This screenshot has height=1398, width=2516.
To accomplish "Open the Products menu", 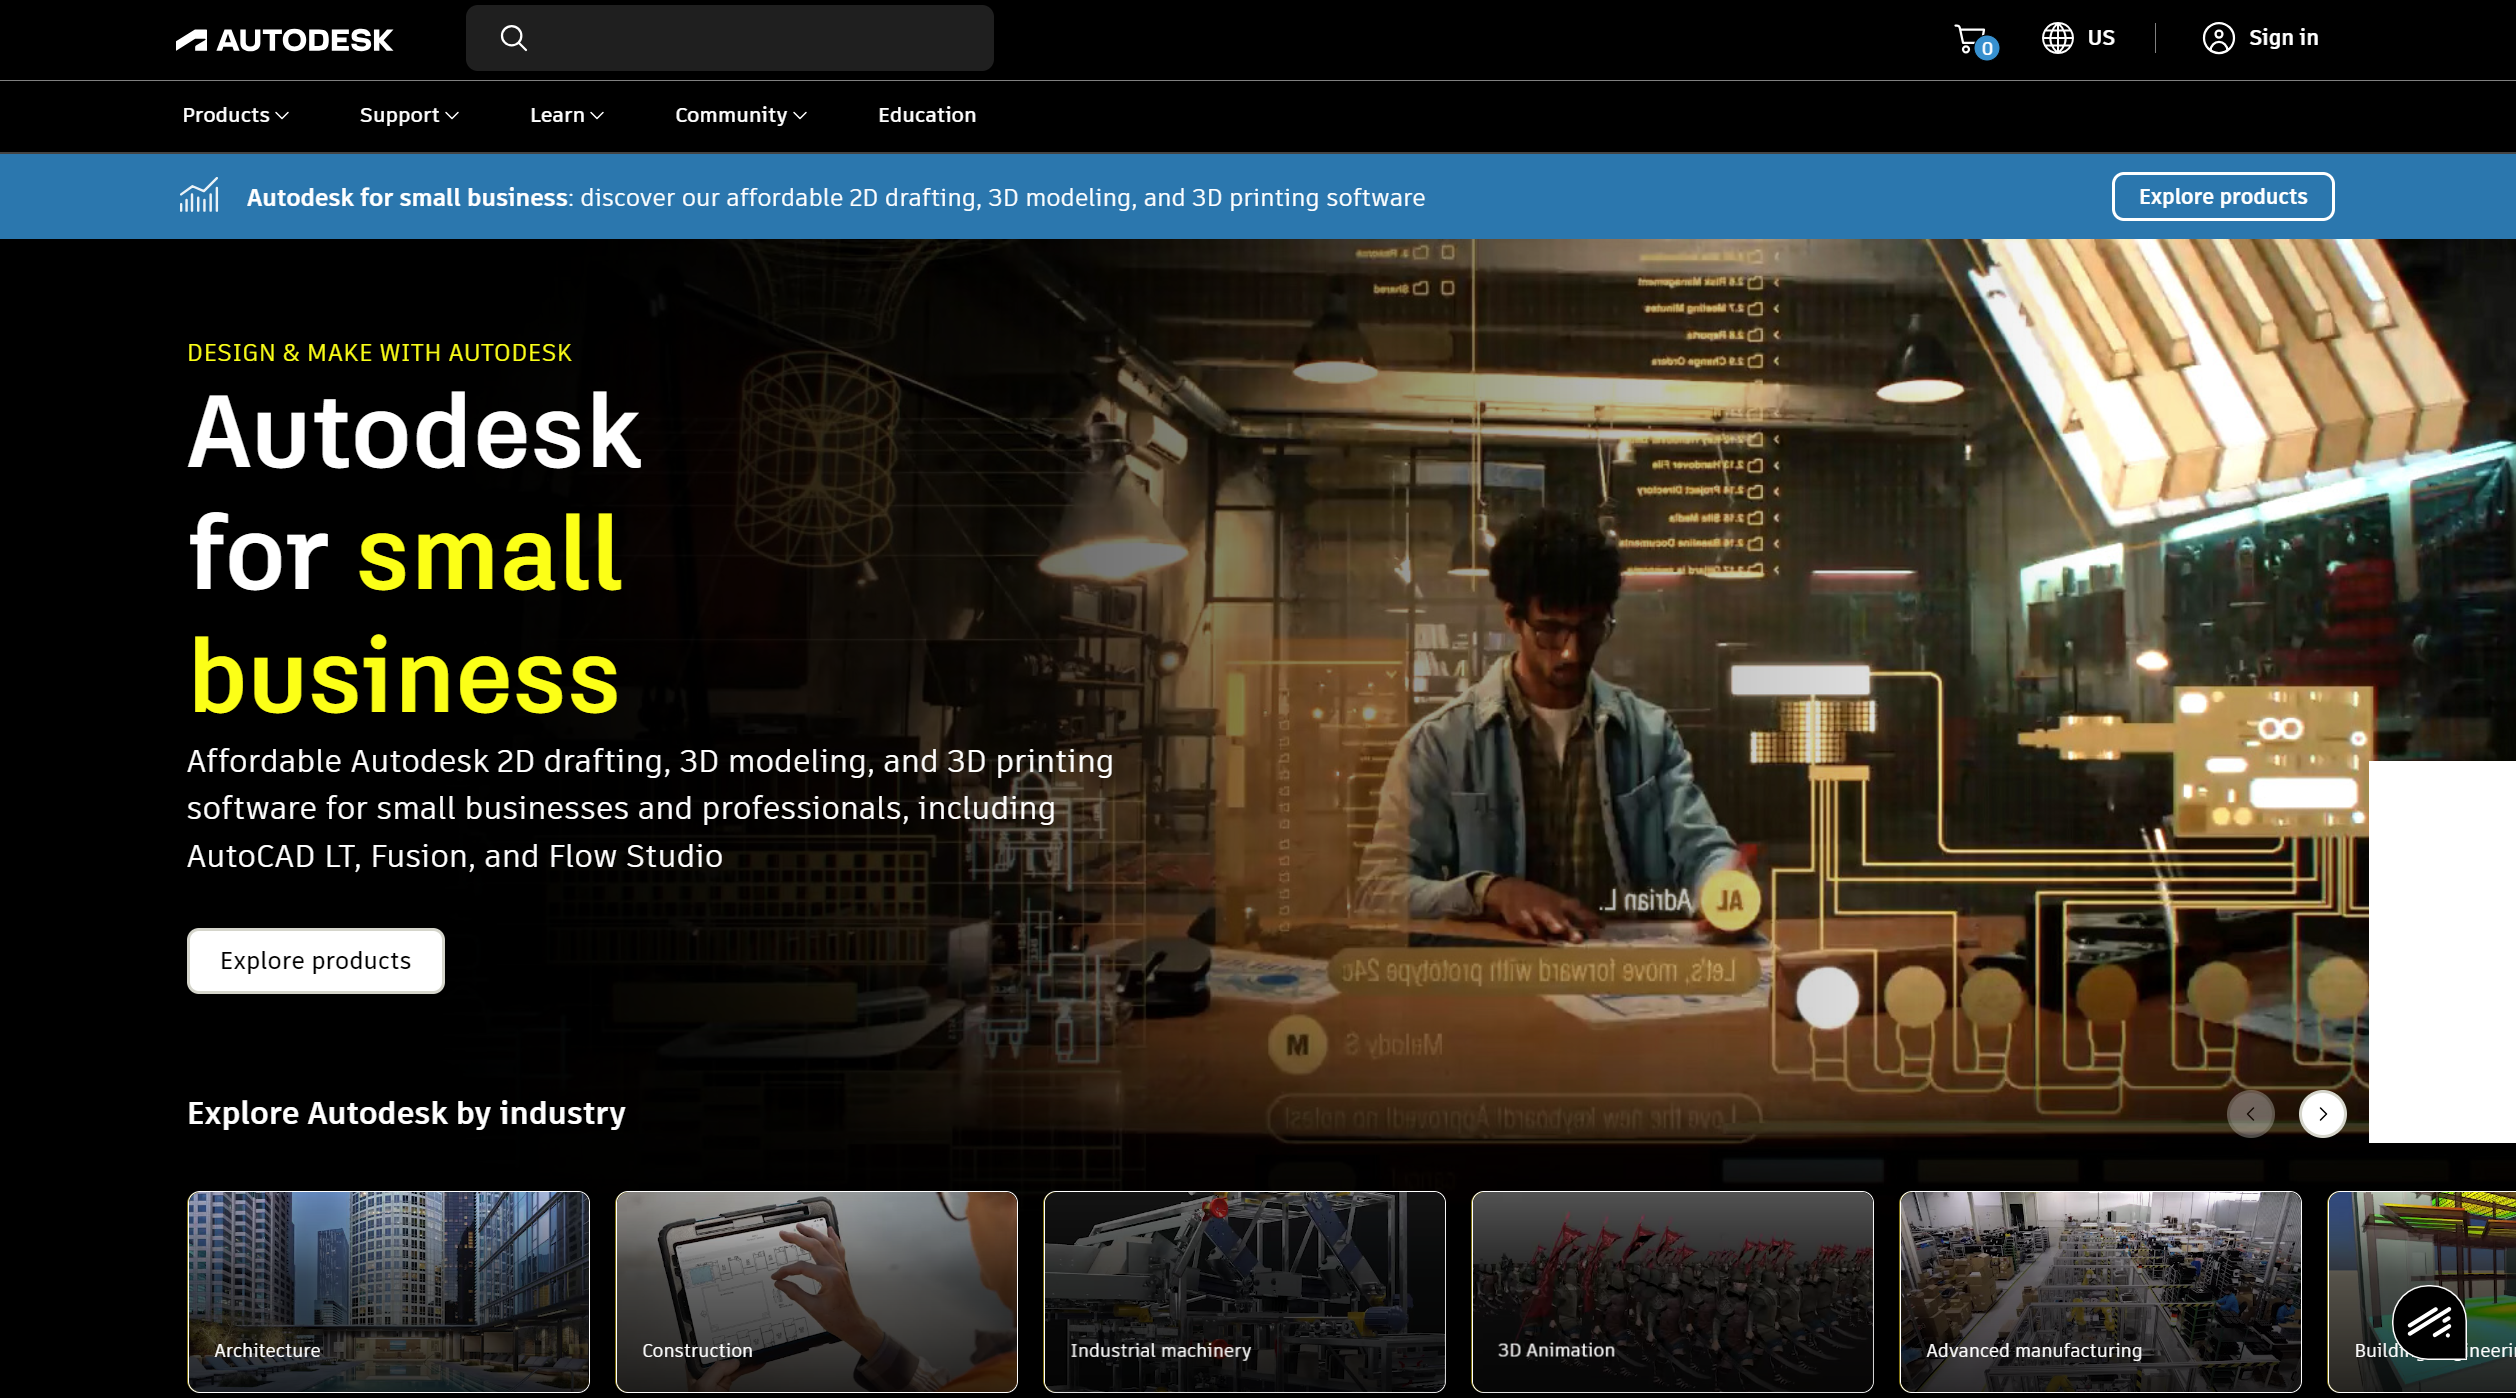I will pyautogui.click(x=236, y=115).
